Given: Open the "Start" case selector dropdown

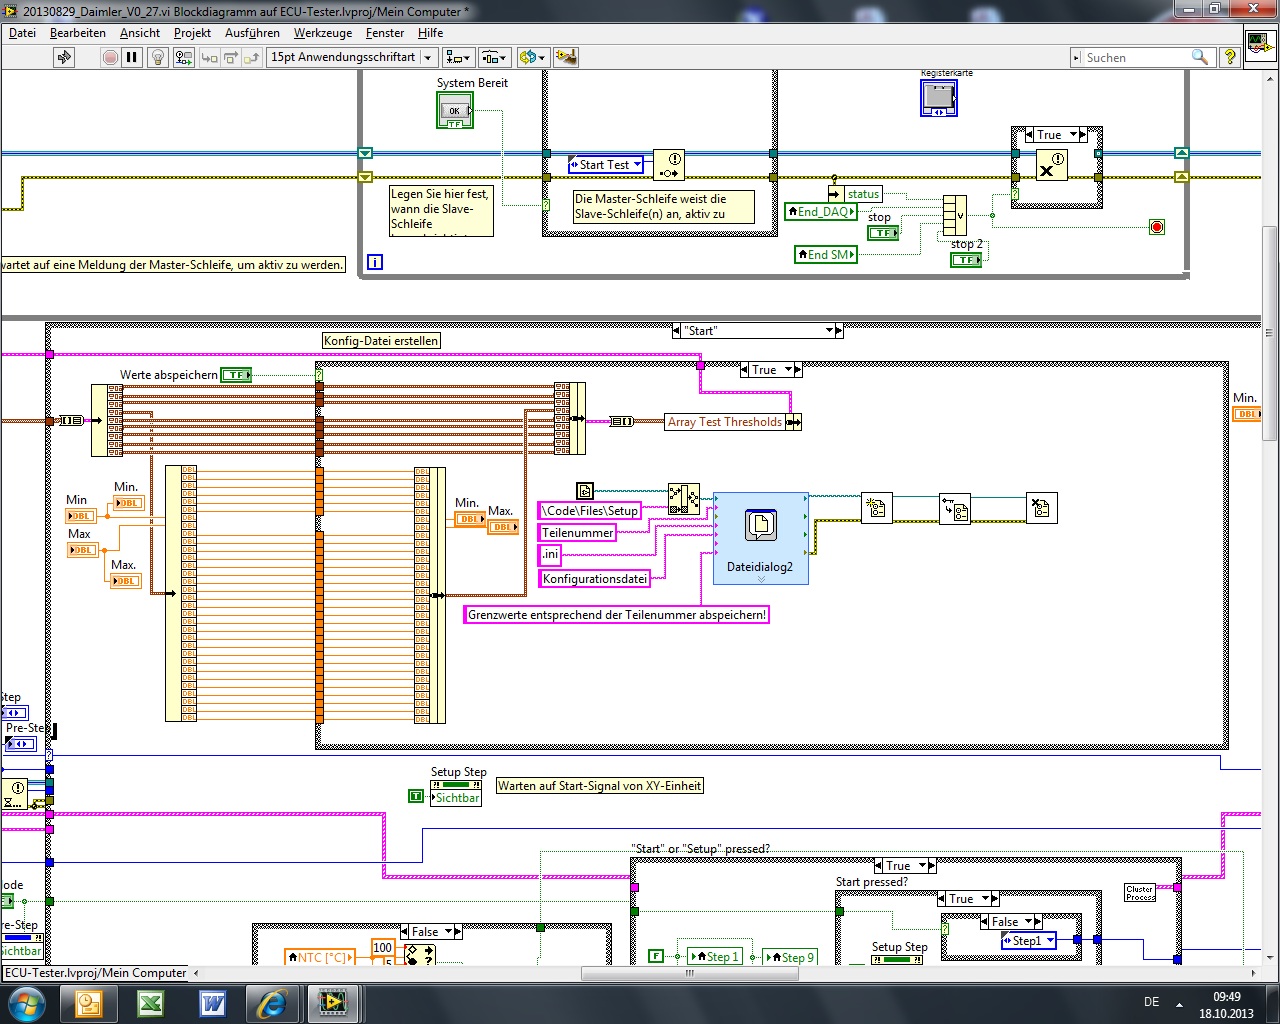Looking at the screenshot, I should pos(829,331).
